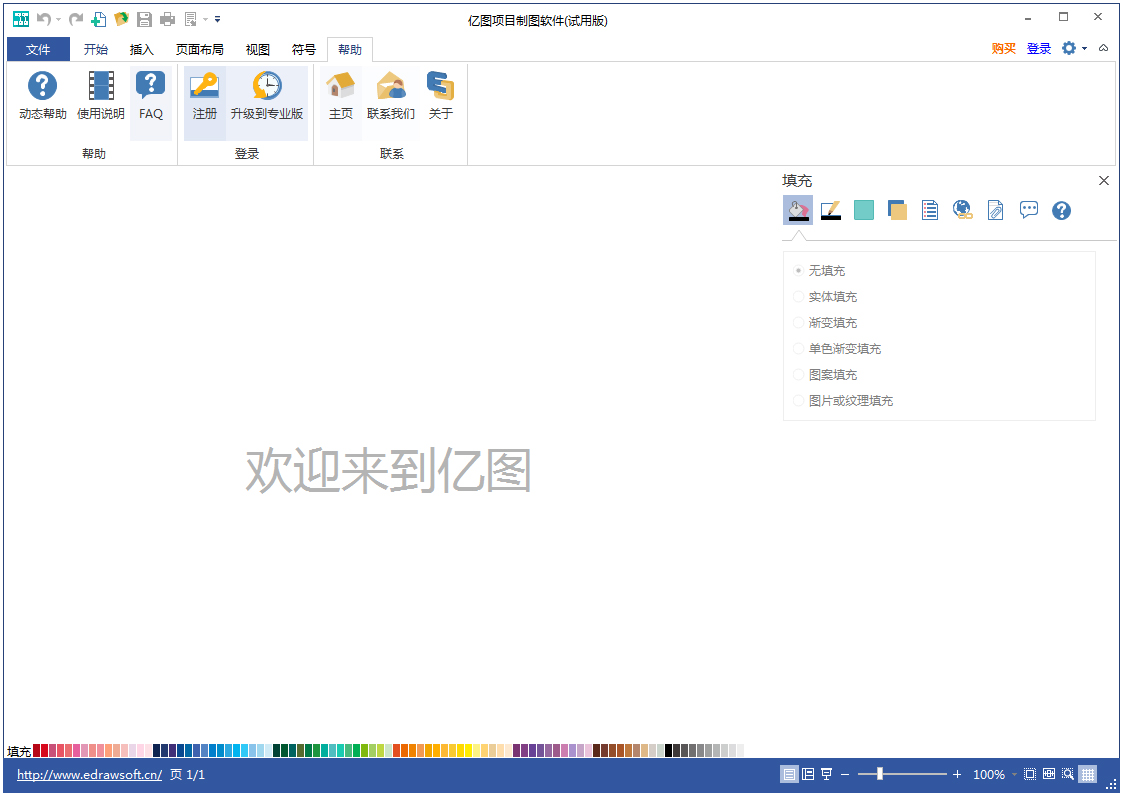Viewport: 1122px width, 795px height.
Task: Switch to the 符号 ribbon tab
Action: [303, 49]
